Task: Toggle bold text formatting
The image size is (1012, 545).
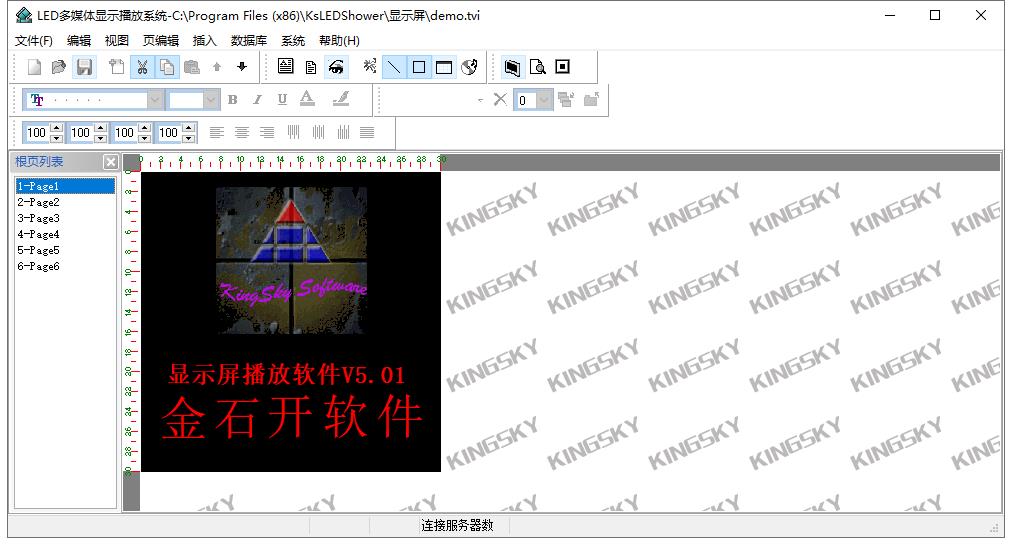Action: coord(232,100)
